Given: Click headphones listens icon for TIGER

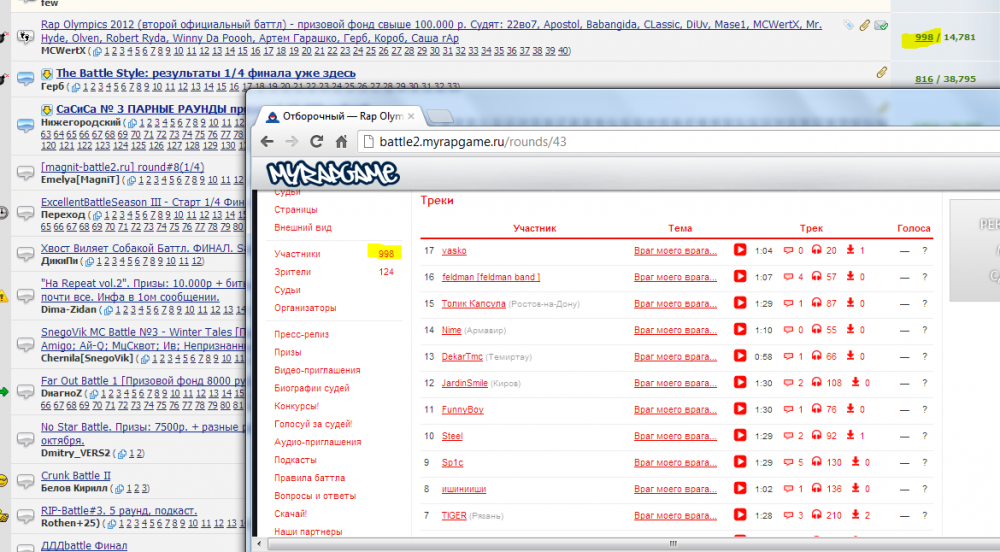Looking at the screenshot, I should click(x=816, y=514).
